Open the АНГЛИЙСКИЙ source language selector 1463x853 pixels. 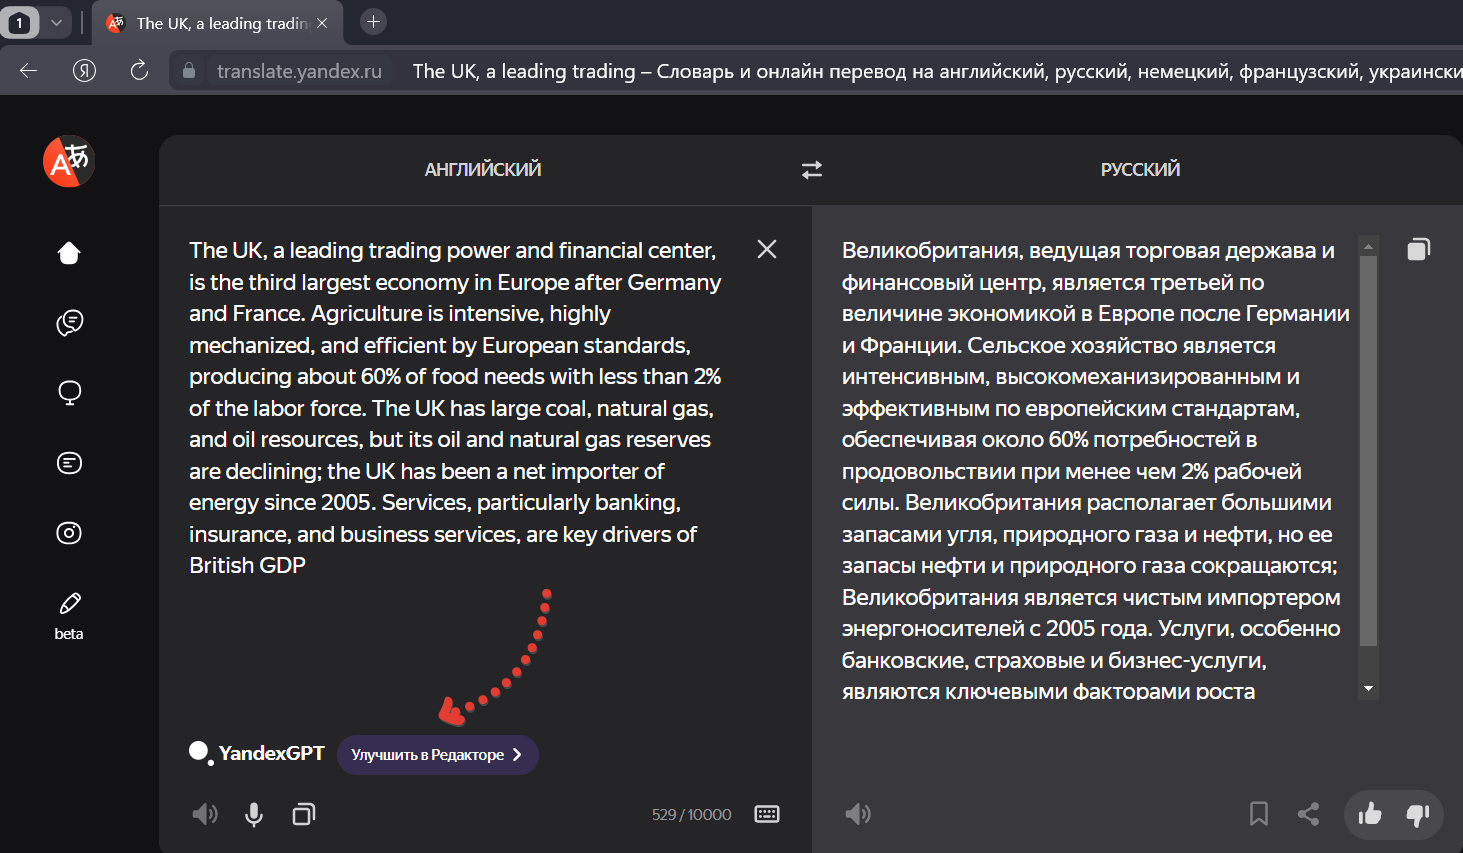coord(483,170)
